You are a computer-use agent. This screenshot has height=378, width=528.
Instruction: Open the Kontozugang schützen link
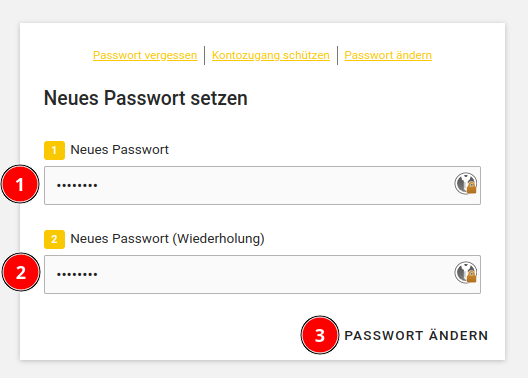(x=271, y=55)
